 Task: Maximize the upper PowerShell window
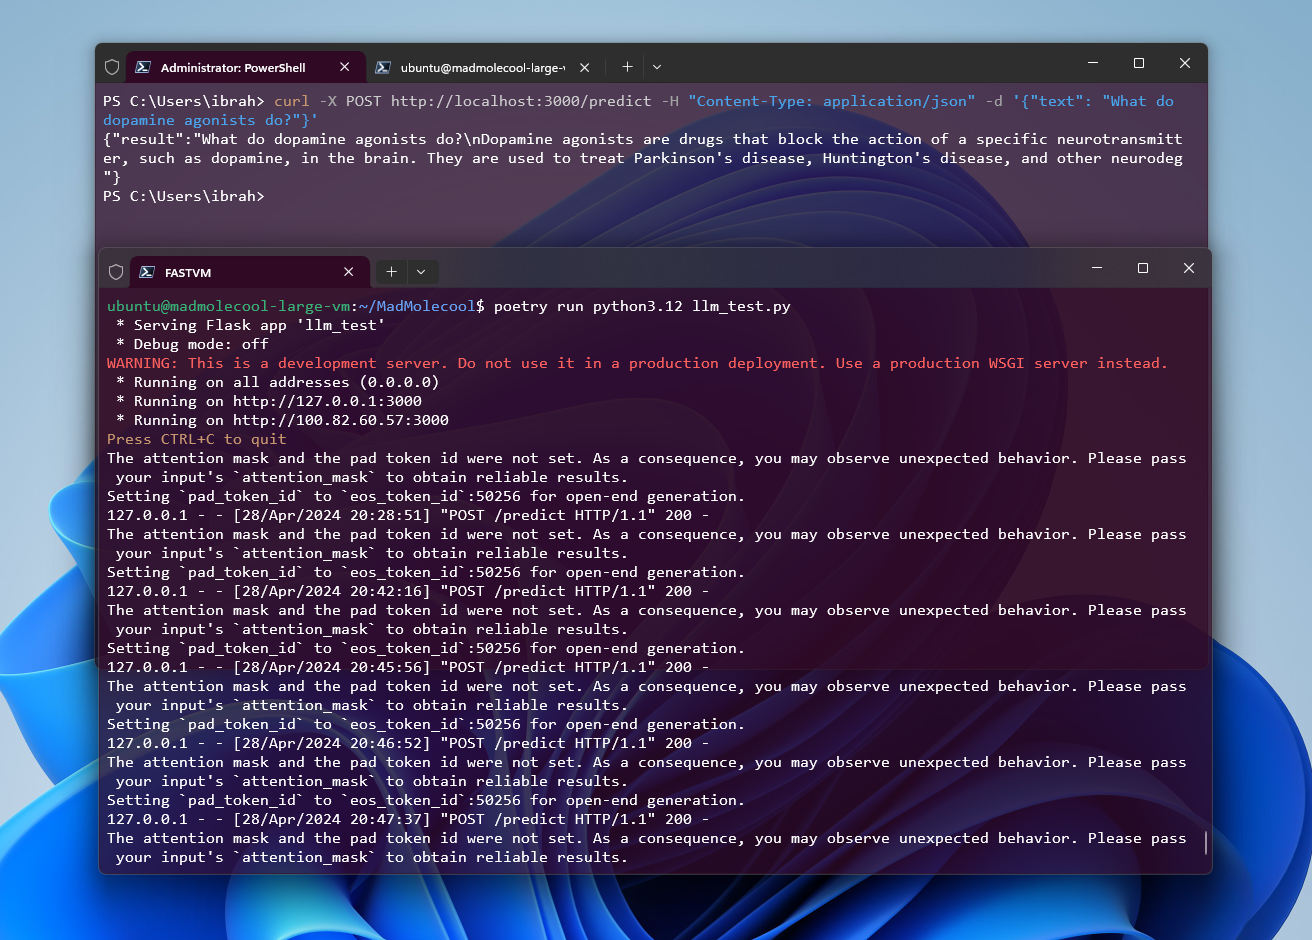[1139, 63]
